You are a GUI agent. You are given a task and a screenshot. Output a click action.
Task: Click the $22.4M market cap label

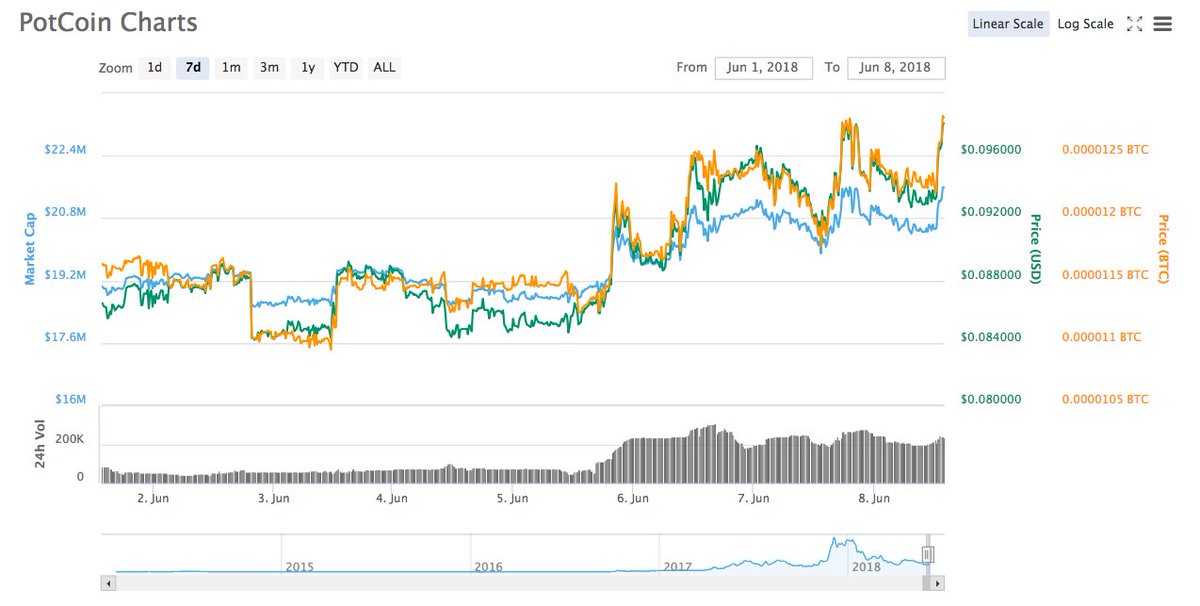point(65,150)
